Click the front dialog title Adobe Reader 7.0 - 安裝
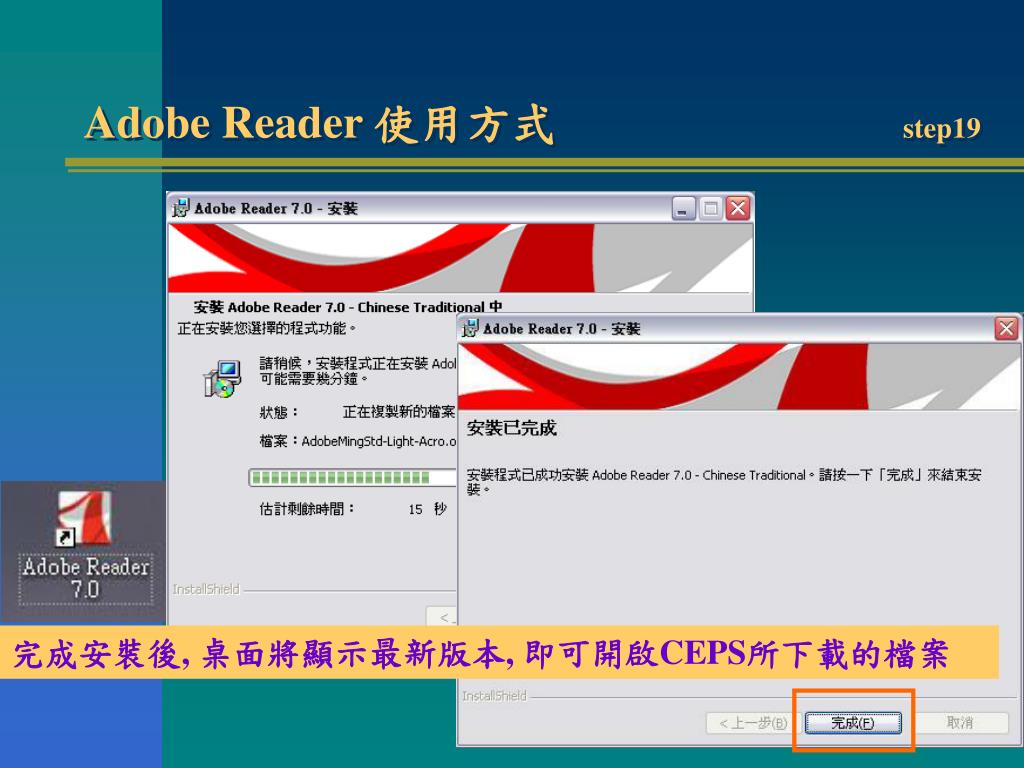Image resolution: width=1024 pixels, height=768 pixels. (562, 328)
